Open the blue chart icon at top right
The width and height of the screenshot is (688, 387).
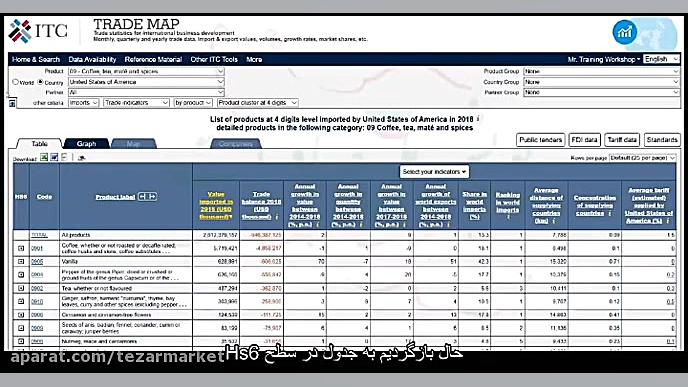[x=625, y=32]
